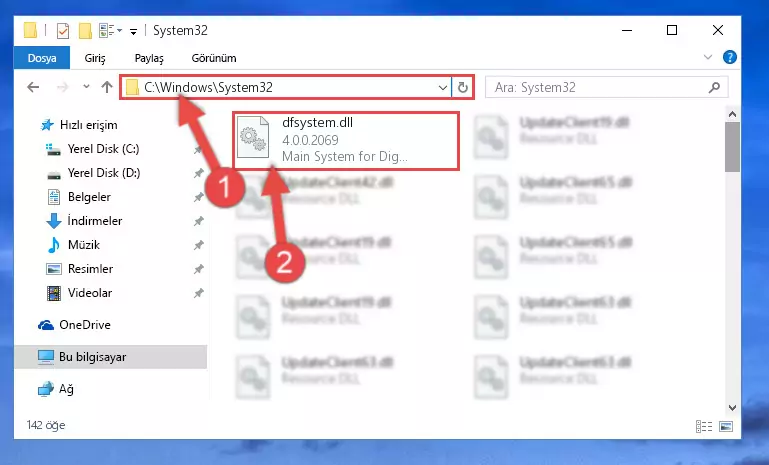Click the pin icon next to Yerel Disk (D:)
Screen dimensions: 769x465
[x=198, y=173]
